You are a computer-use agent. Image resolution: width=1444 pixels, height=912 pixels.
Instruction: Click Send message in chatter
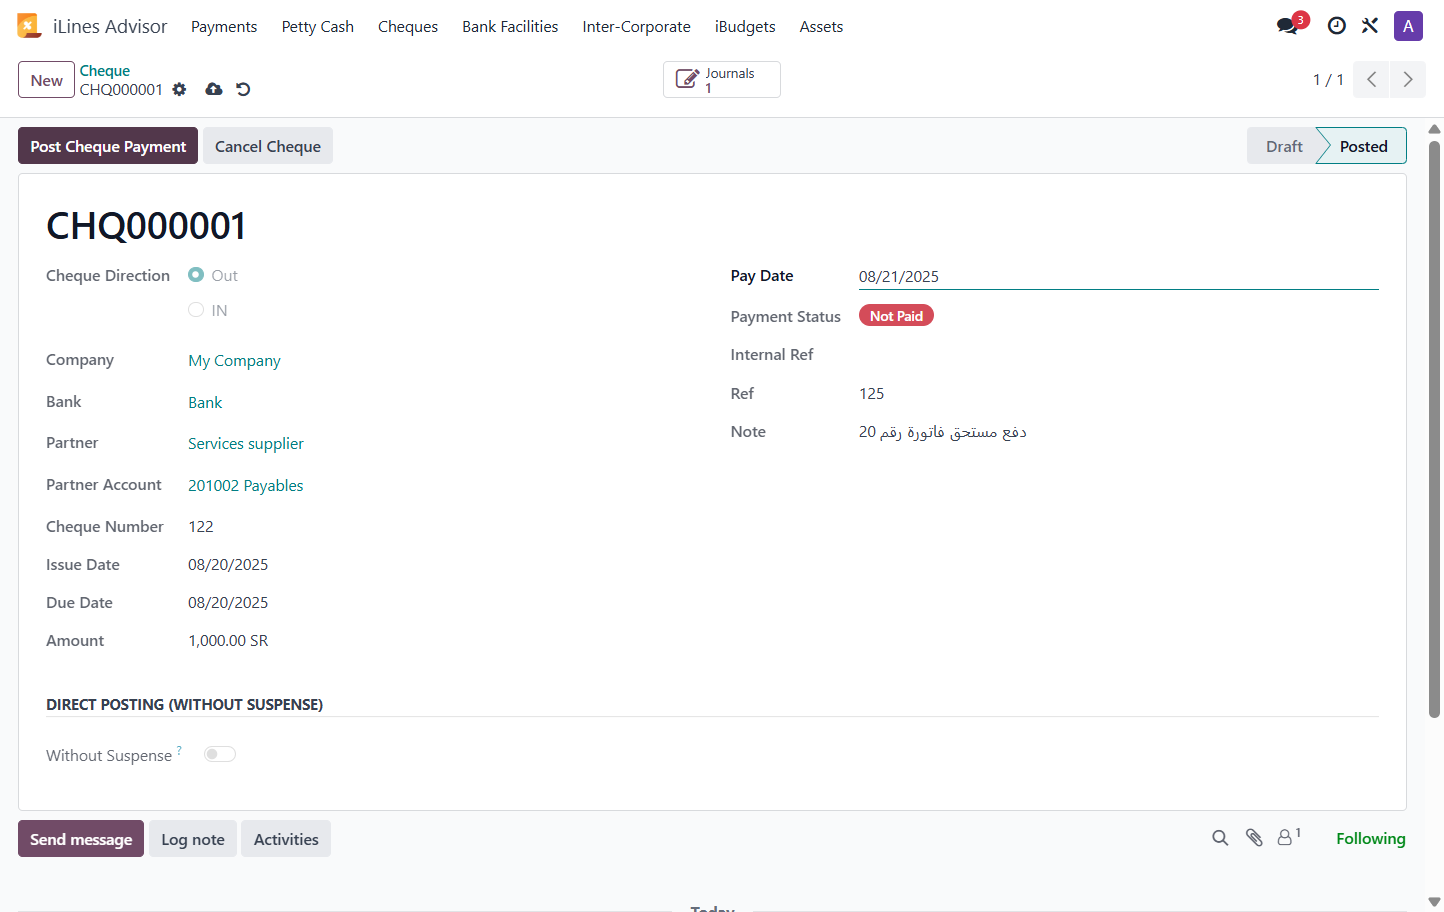(81, 839)
